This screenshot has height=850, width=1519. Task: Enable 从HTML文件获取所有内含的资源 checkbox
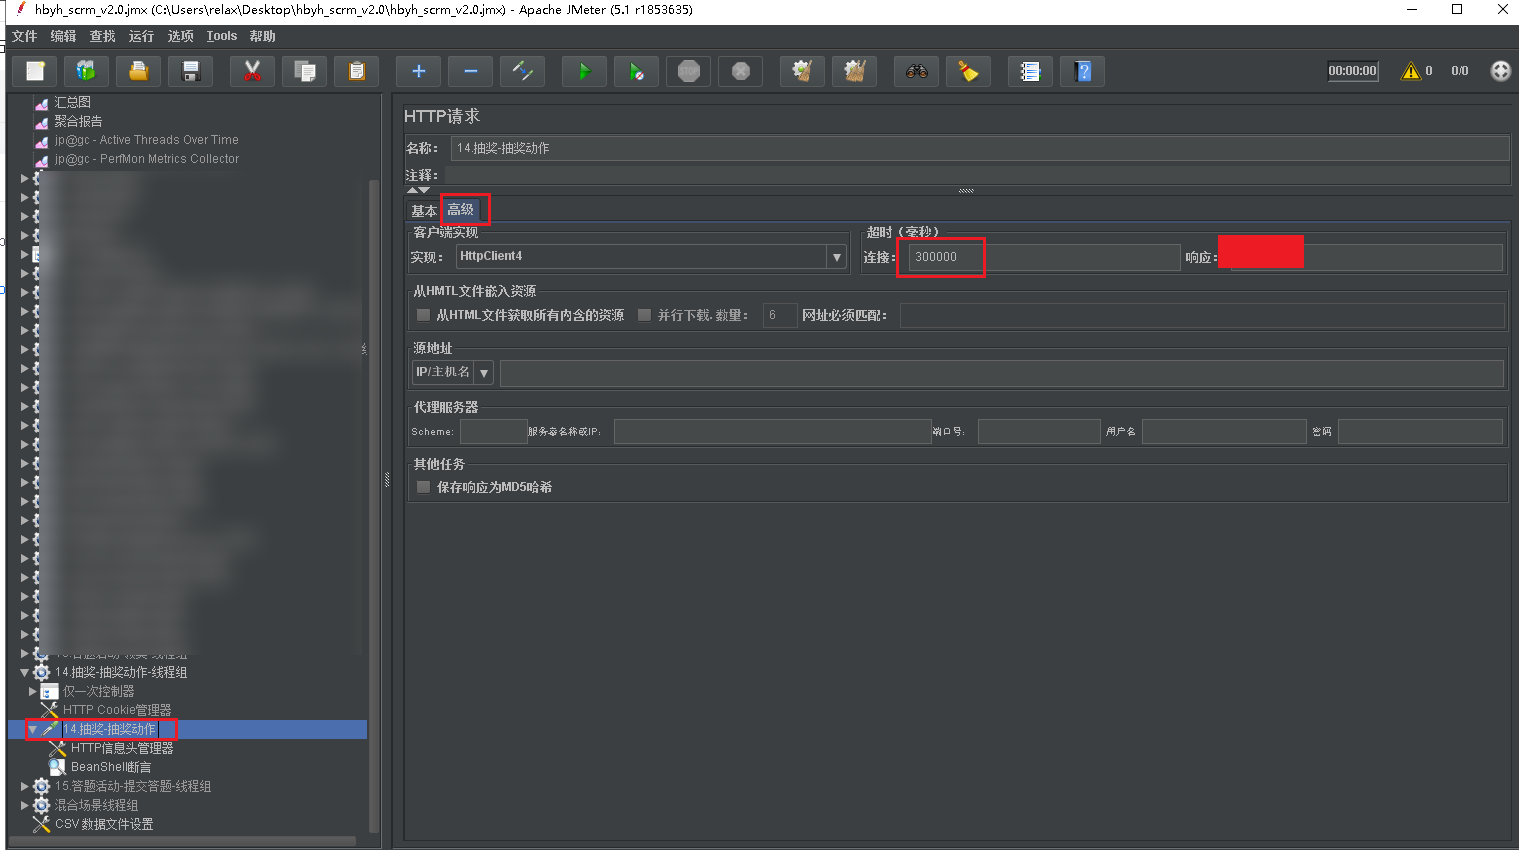tap(423, 315)
